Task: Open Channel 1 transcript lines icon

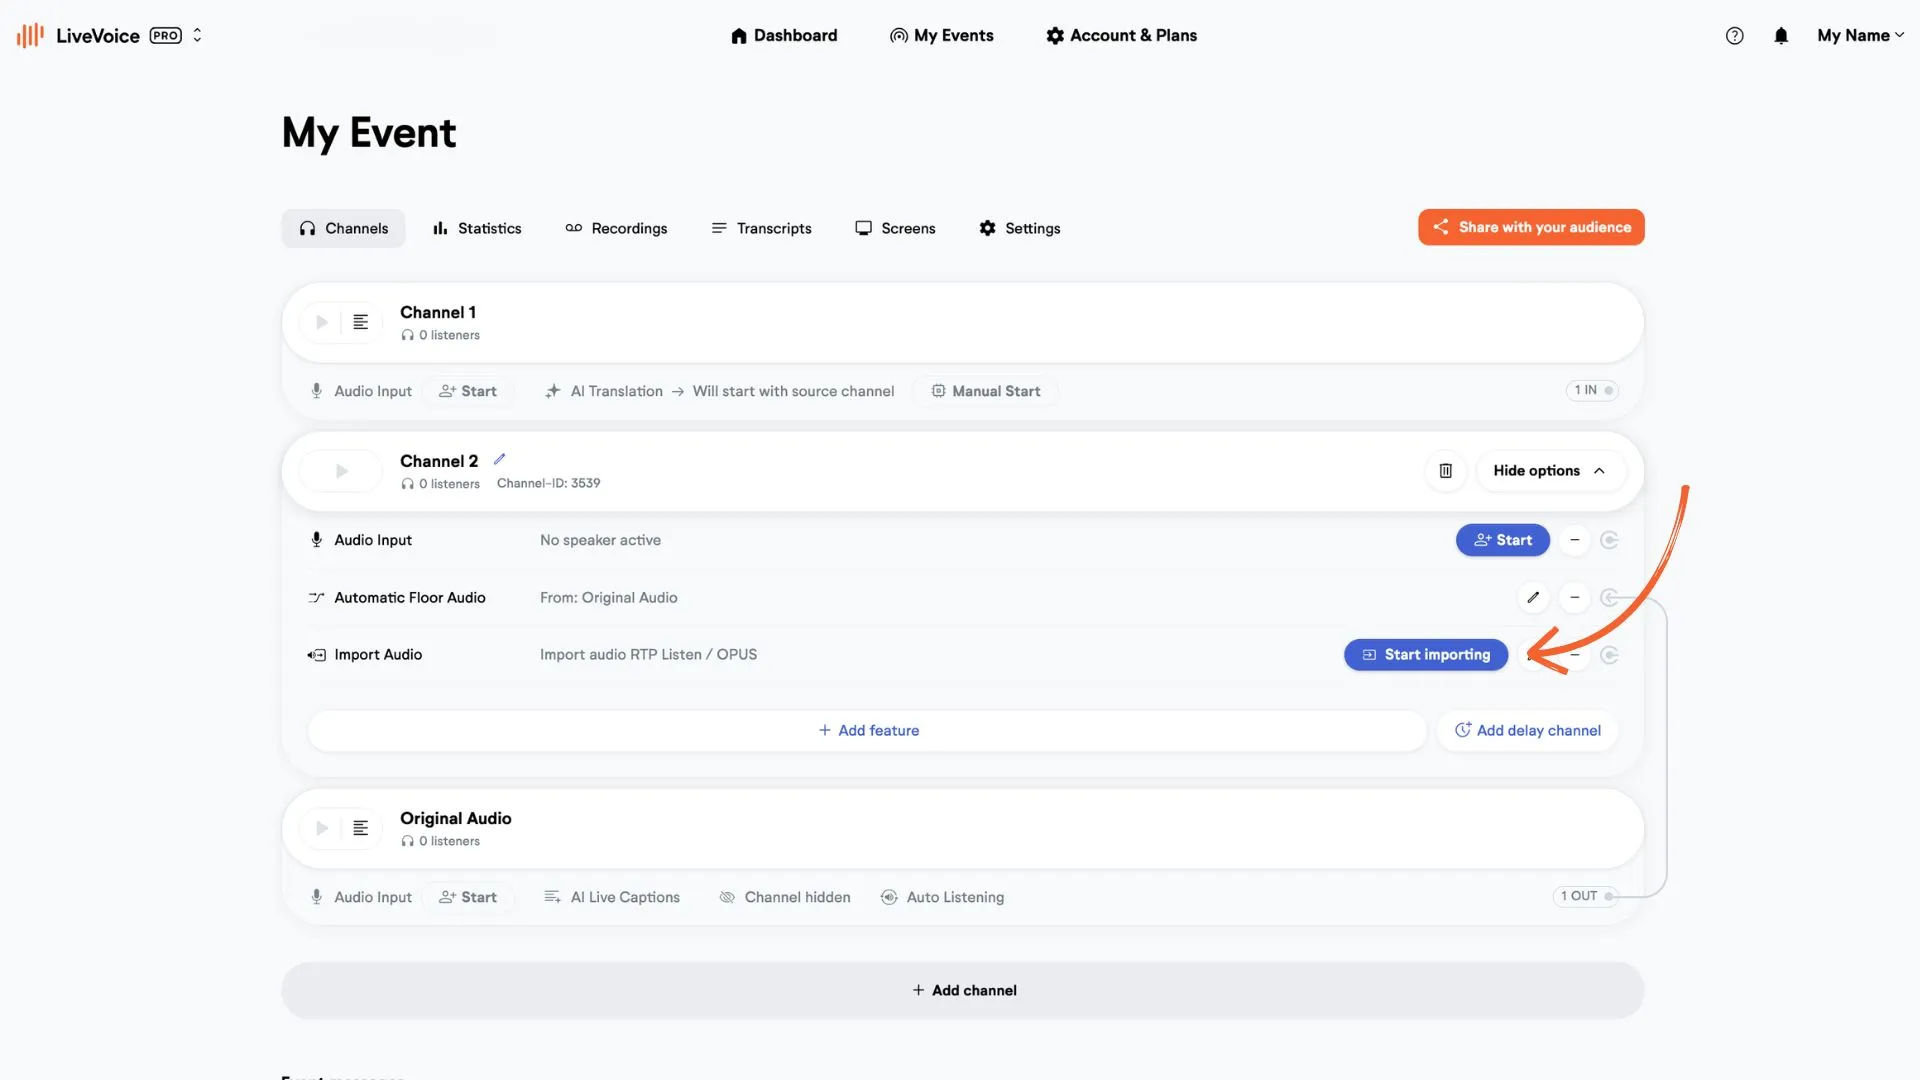Action: [361, 322]
